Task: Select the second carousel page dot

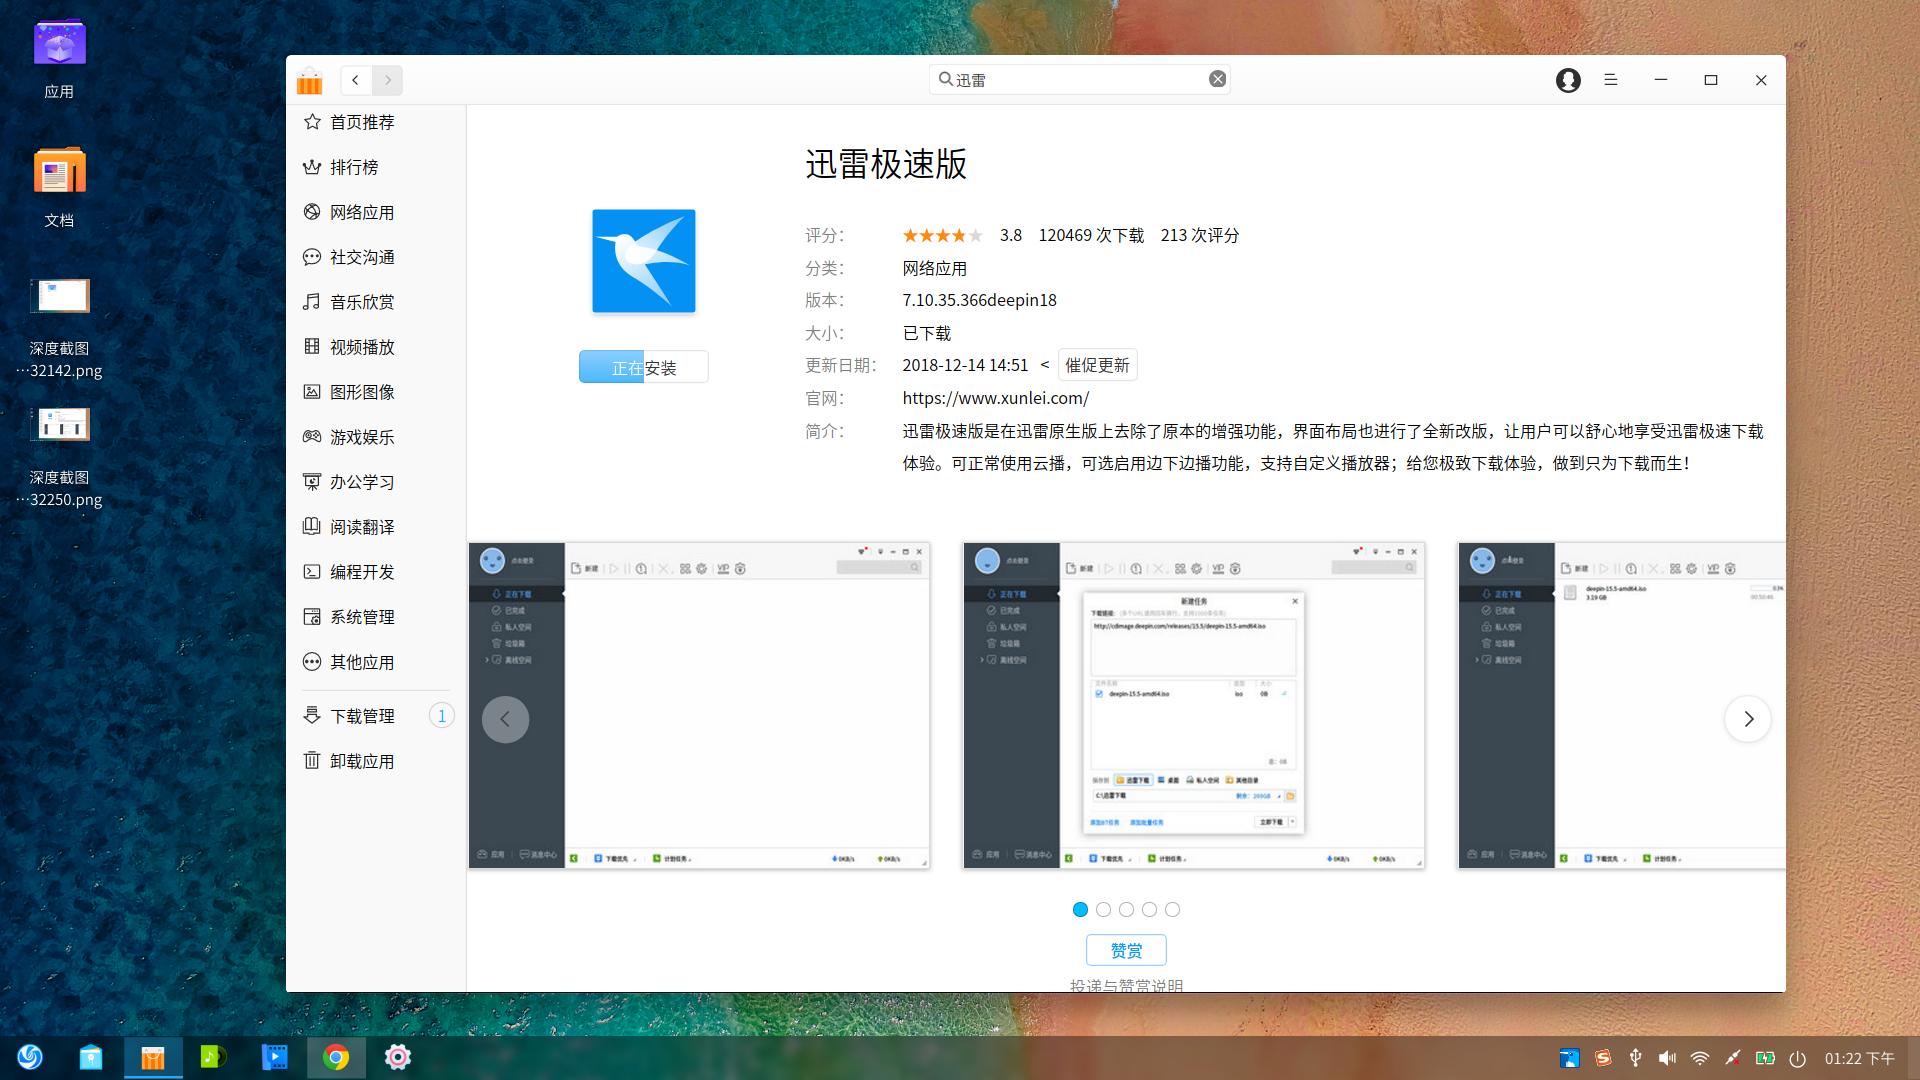Action: (1103, 909)
